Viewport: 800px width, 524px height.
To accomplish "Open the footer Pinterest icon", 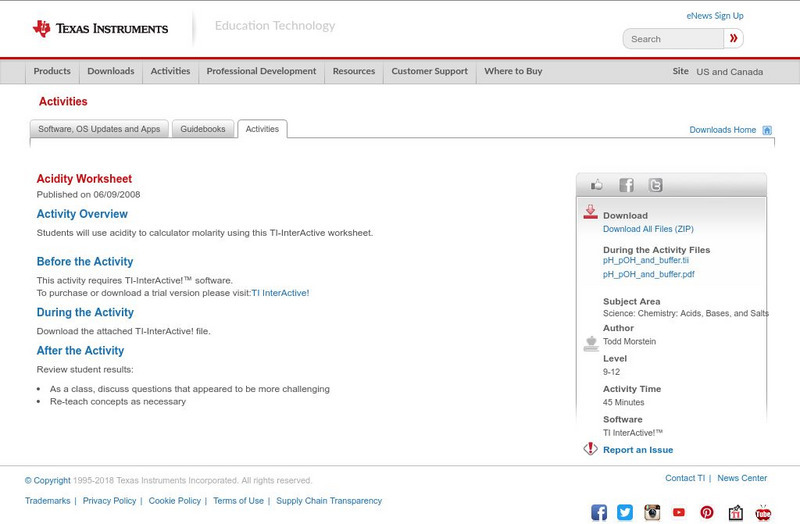I will 707,512.
